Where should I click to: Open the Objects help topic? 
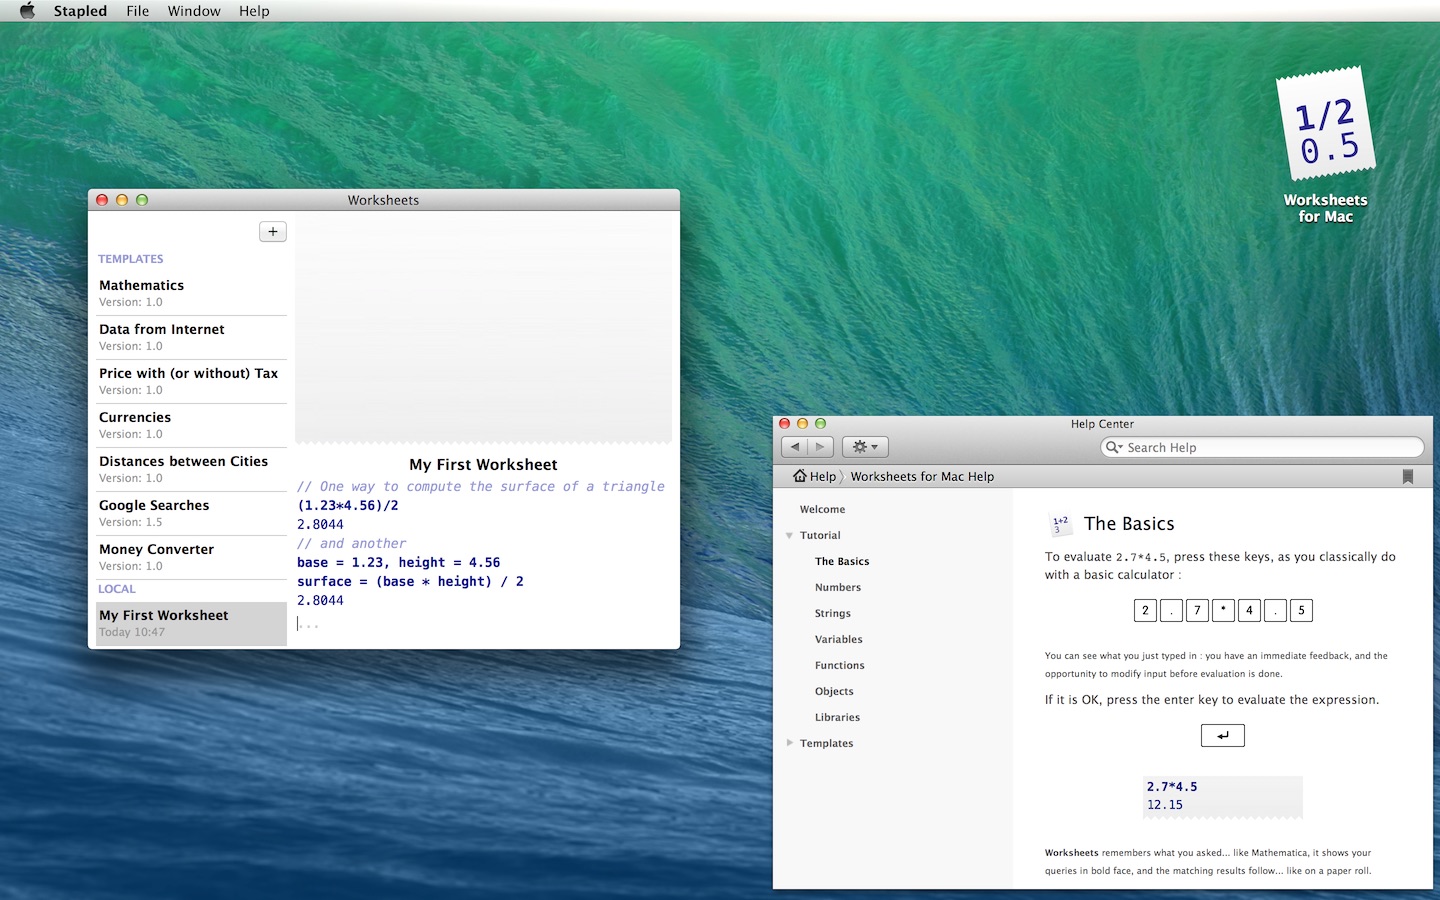click(834, 691)
